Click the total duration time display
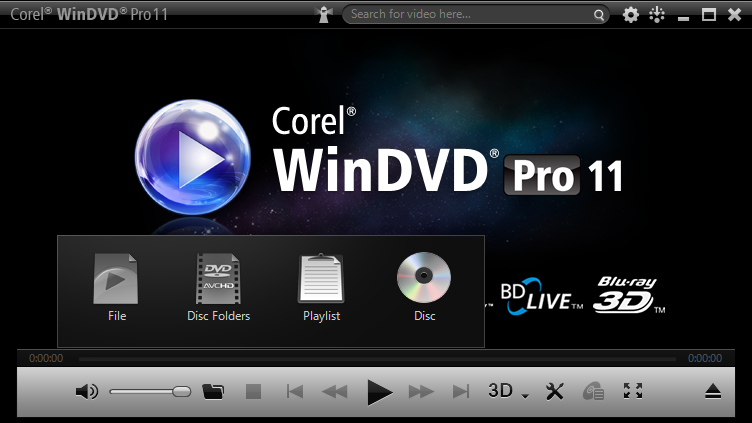Screen dimensions: 752x423 click(705, 358)
